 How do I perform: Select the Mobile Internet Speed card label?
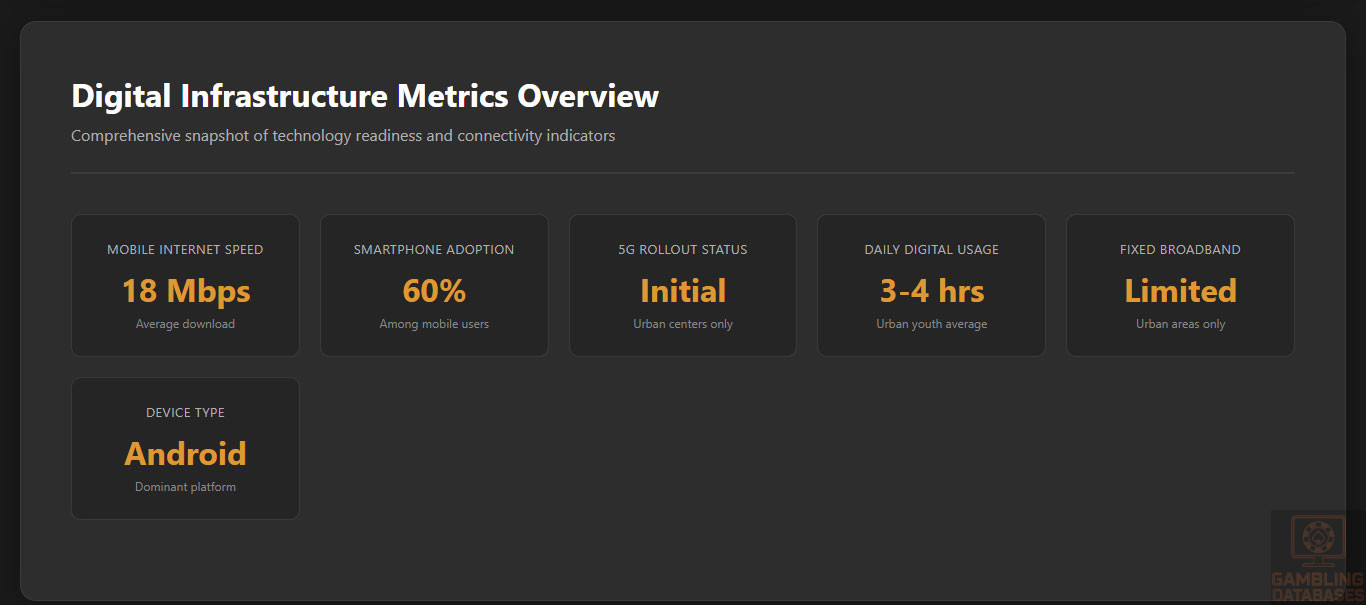click(185, 249)
